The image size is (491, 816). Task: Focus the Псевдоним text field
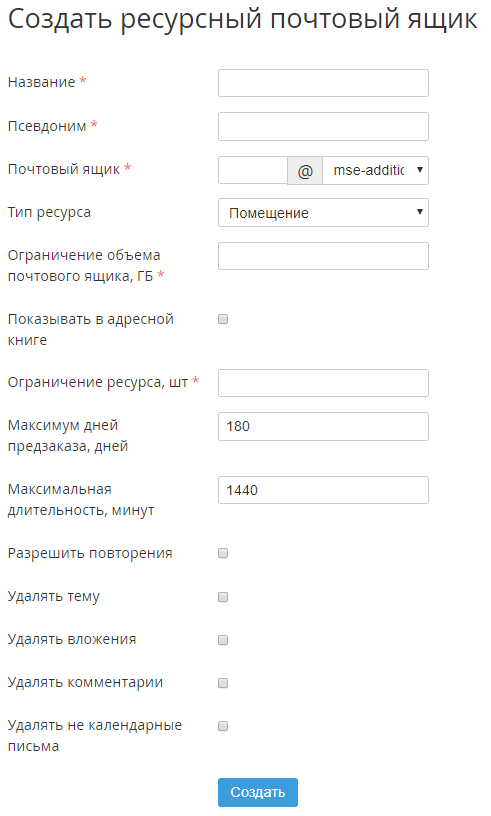(323, 126)
